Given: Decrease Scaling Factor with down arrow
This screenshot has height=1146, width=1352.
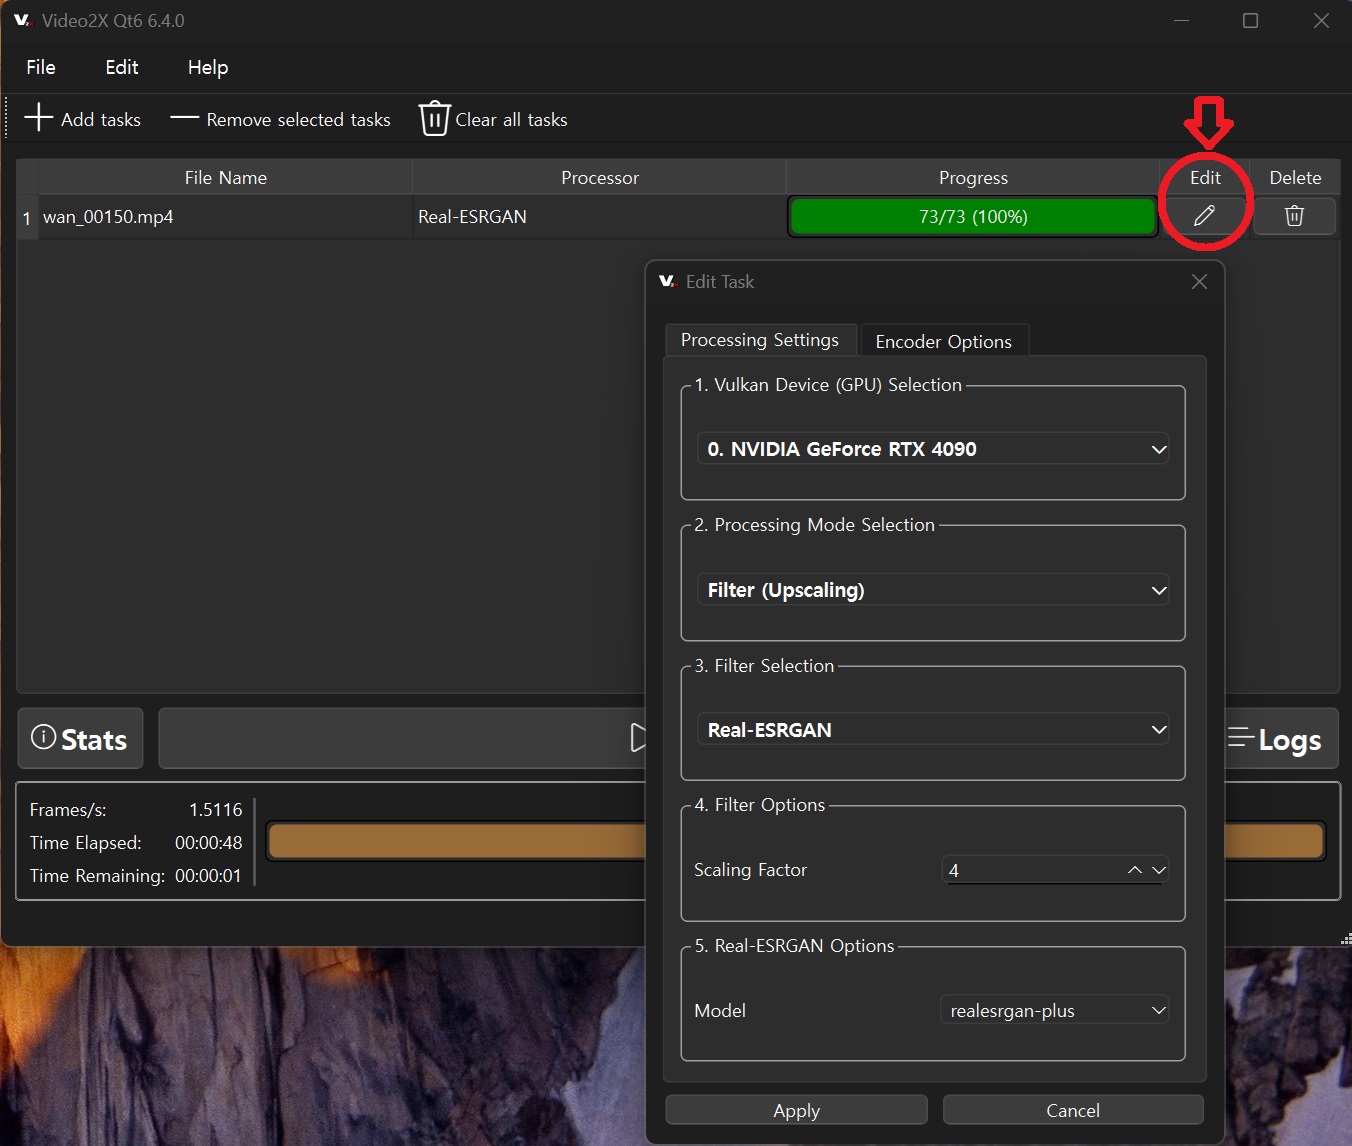Looking at the screenshot, I should [1159, 870].
